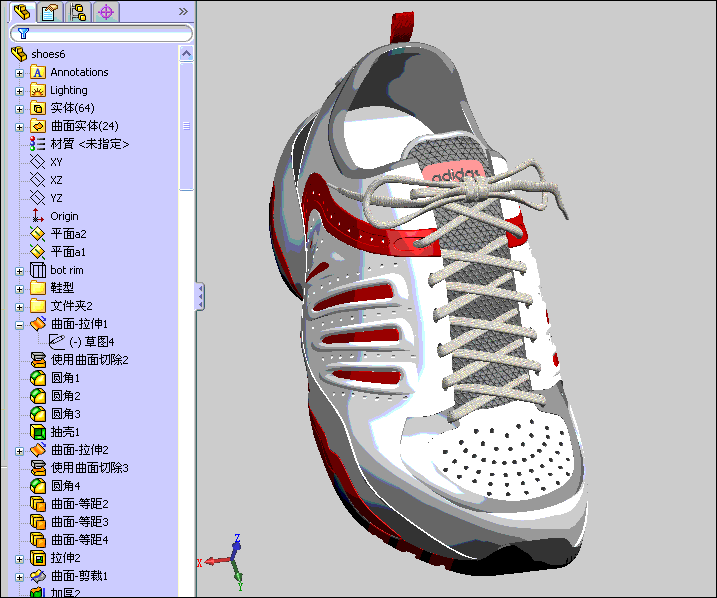Viewport: 717px width, 598px height.
Task: Expand the 实体(64) solid bodies folder
Action: pyautogui.click(x=19, y=109)
